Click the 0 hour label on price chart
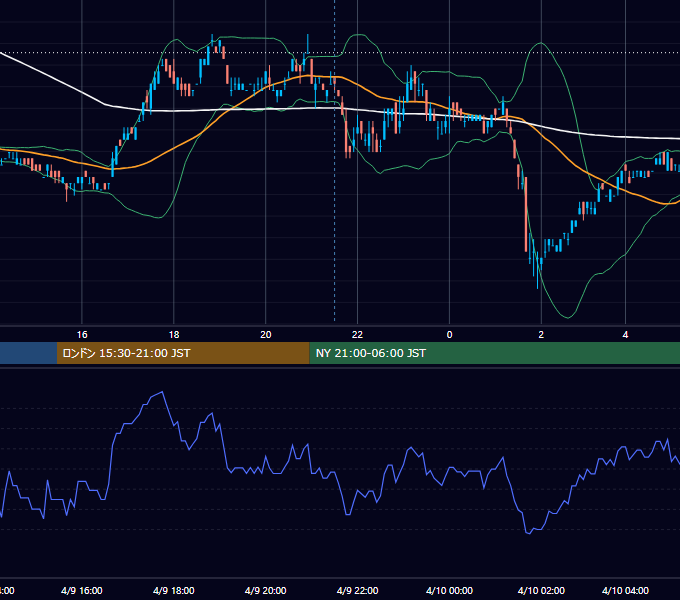 [x=449, y=334]
